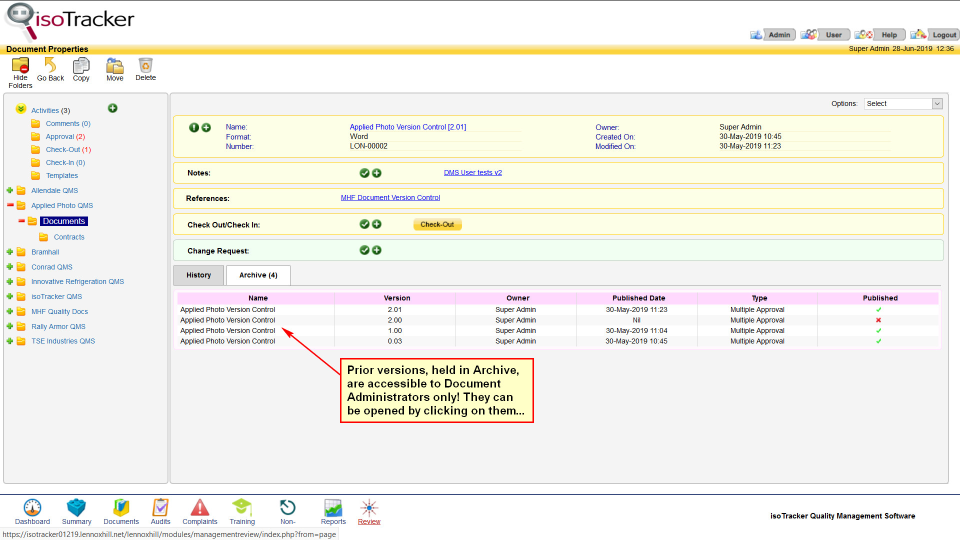The height and width of the screenshot is (540, 960).
Task: Click the Move document icon
Action: point(115,65)
